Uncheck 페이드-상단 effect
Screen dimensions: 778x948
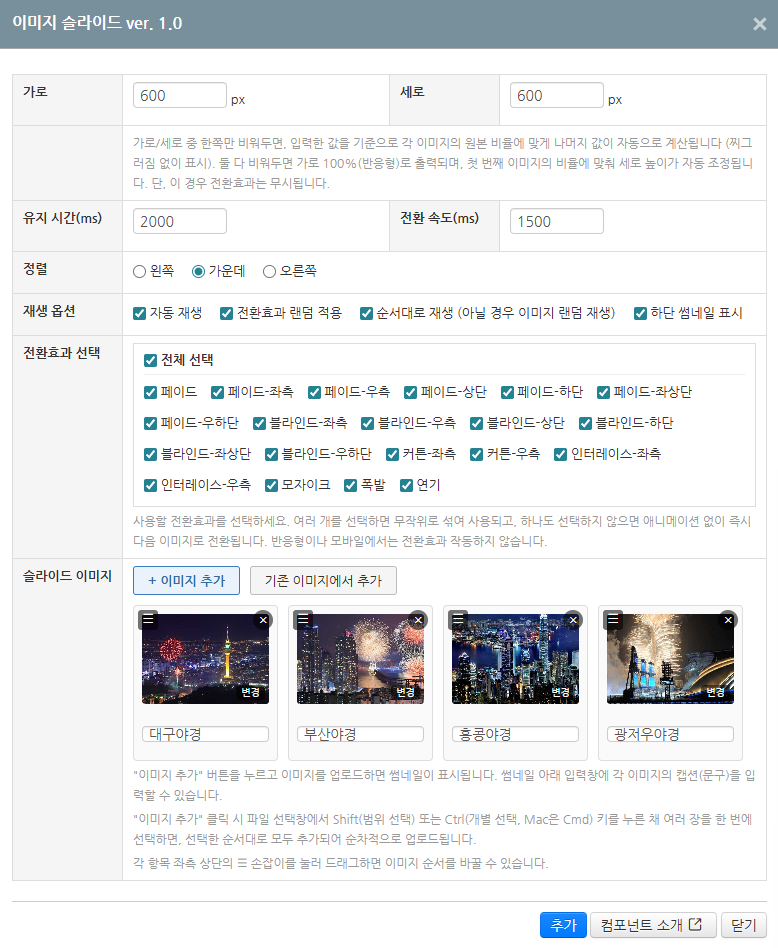pos(410,392)
